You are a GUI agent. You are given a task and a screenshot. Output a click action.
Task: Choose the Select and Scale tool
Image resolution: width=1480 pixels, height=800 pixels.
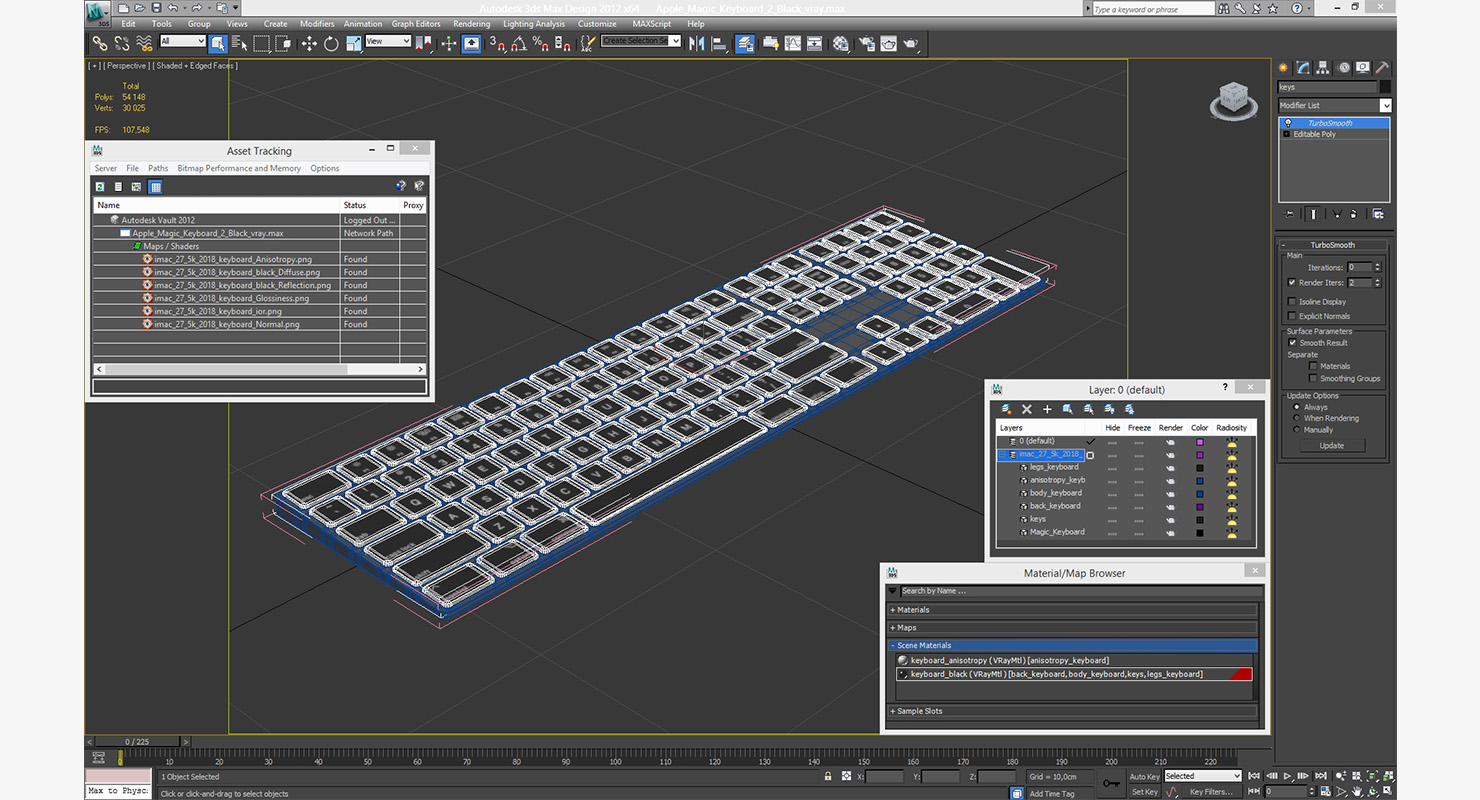353,44
